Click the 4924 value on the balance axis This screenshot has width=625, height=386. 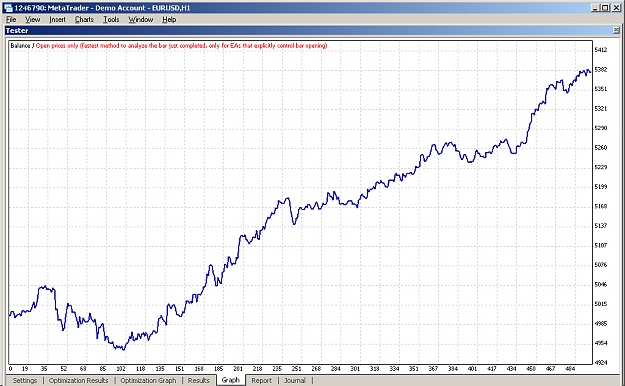(601, 362)
